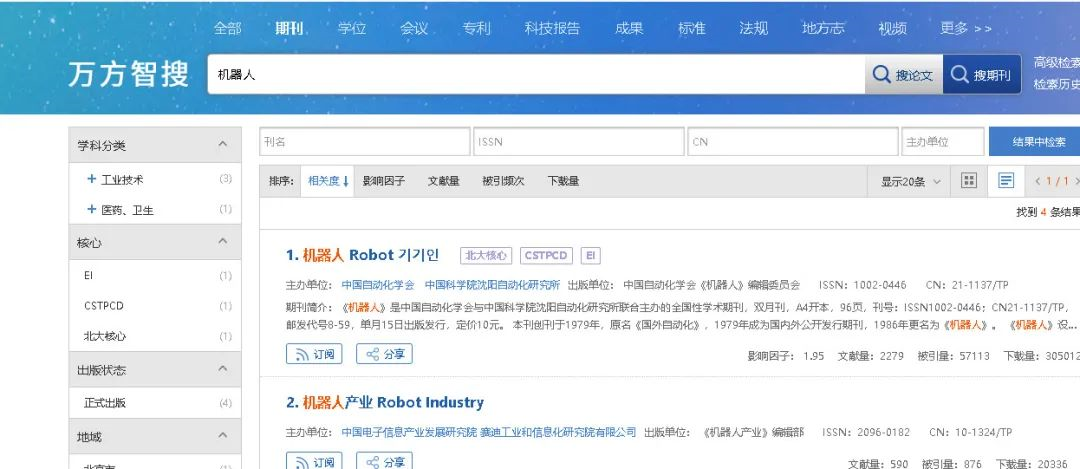
Task: Sort results by 被引频次
Action: point(503,181)
